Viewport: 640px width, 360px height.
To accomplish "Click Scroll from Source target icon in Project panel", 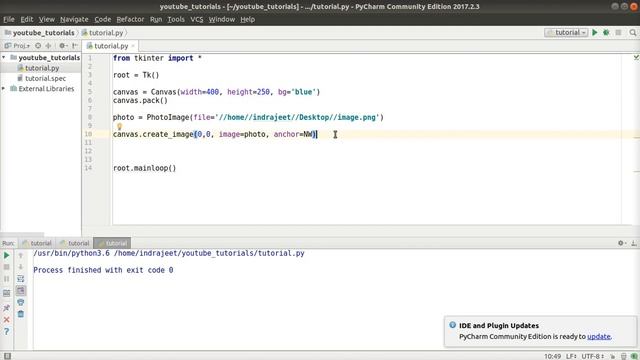I will [x=38, y=46].
